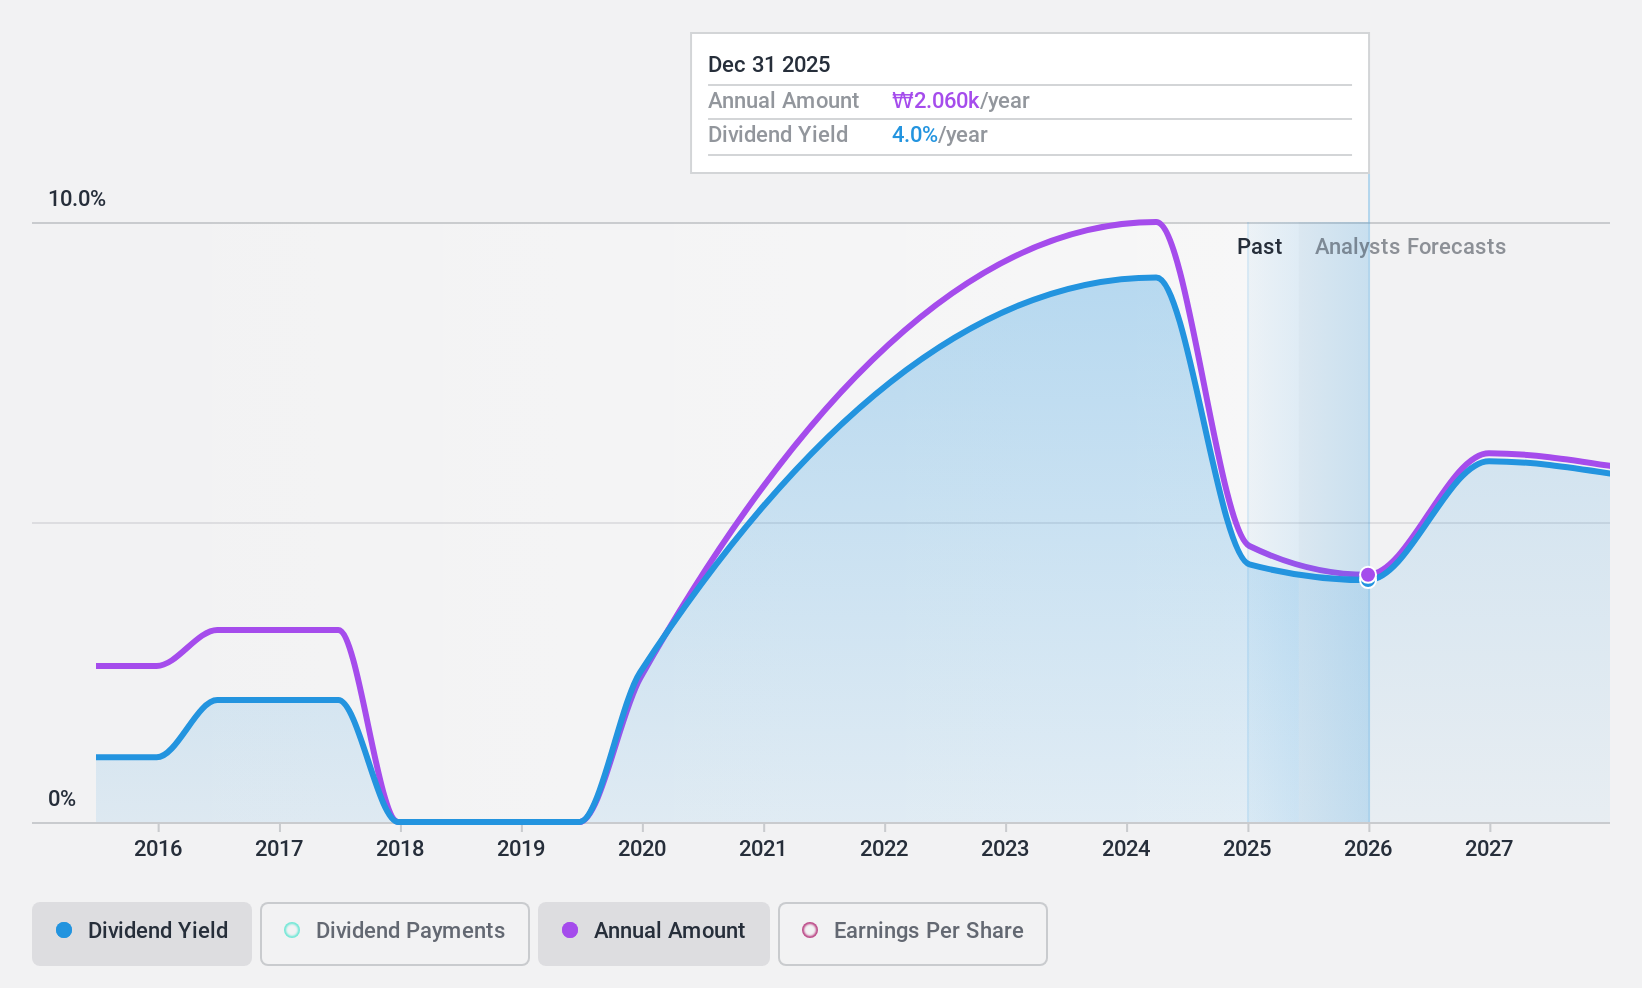This screenshot has height=988, width=1642.
Task: Click the purple data point at 2026
Action: (x=1368, y=575)
